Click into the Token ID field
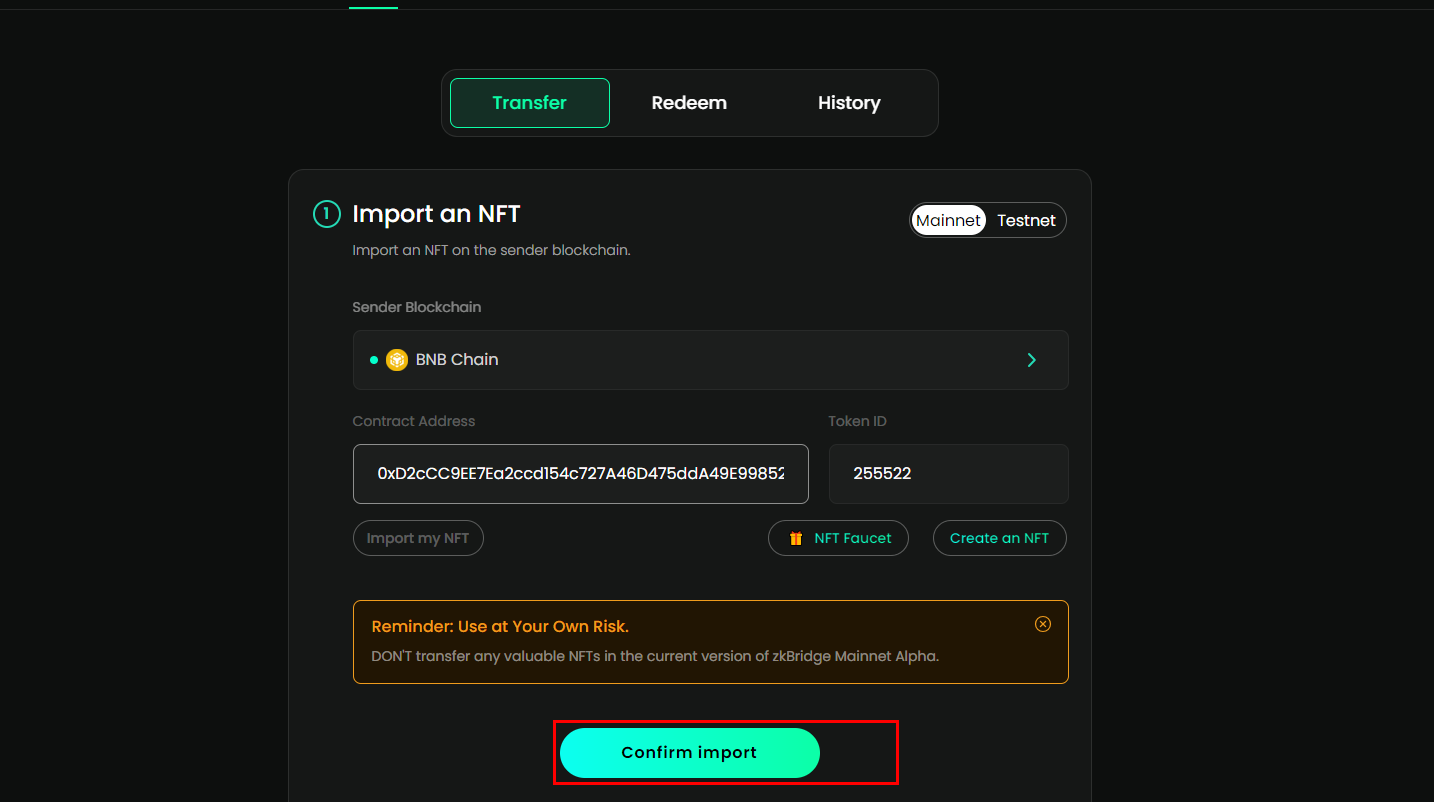1434x802 pixels. pos(948,474)
